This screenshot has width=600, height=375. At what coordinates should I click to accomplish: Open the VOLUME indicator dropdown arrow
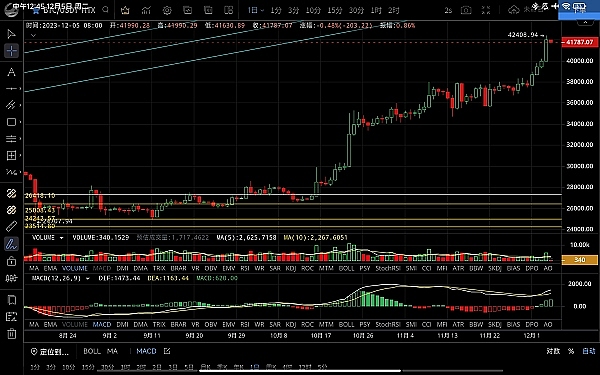pos(61,238)
